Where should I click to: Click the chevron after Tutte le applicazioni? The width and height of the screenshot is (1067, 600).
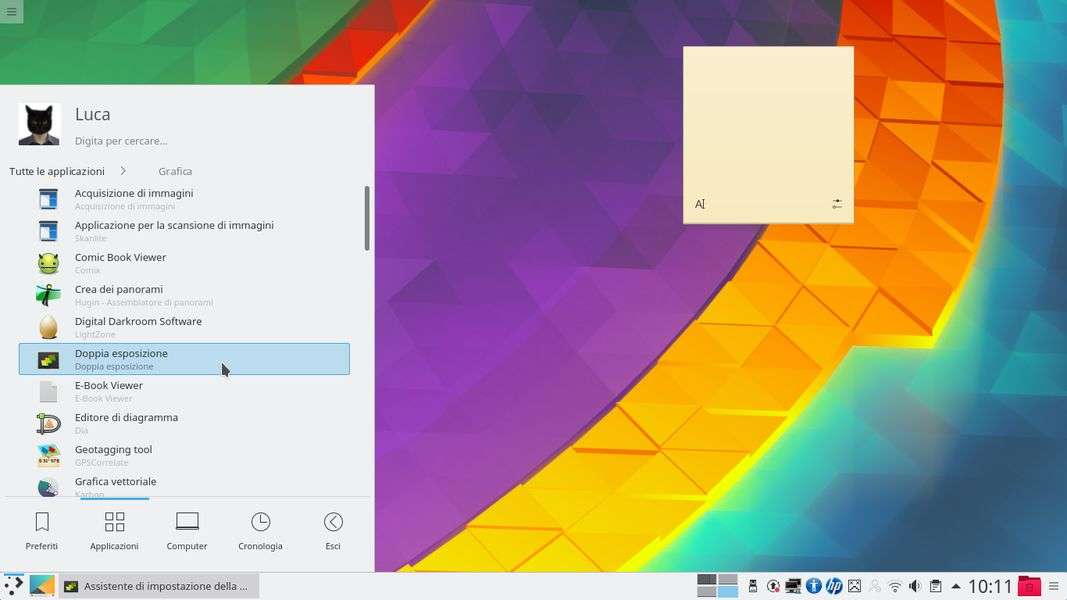tap(123, 171)
